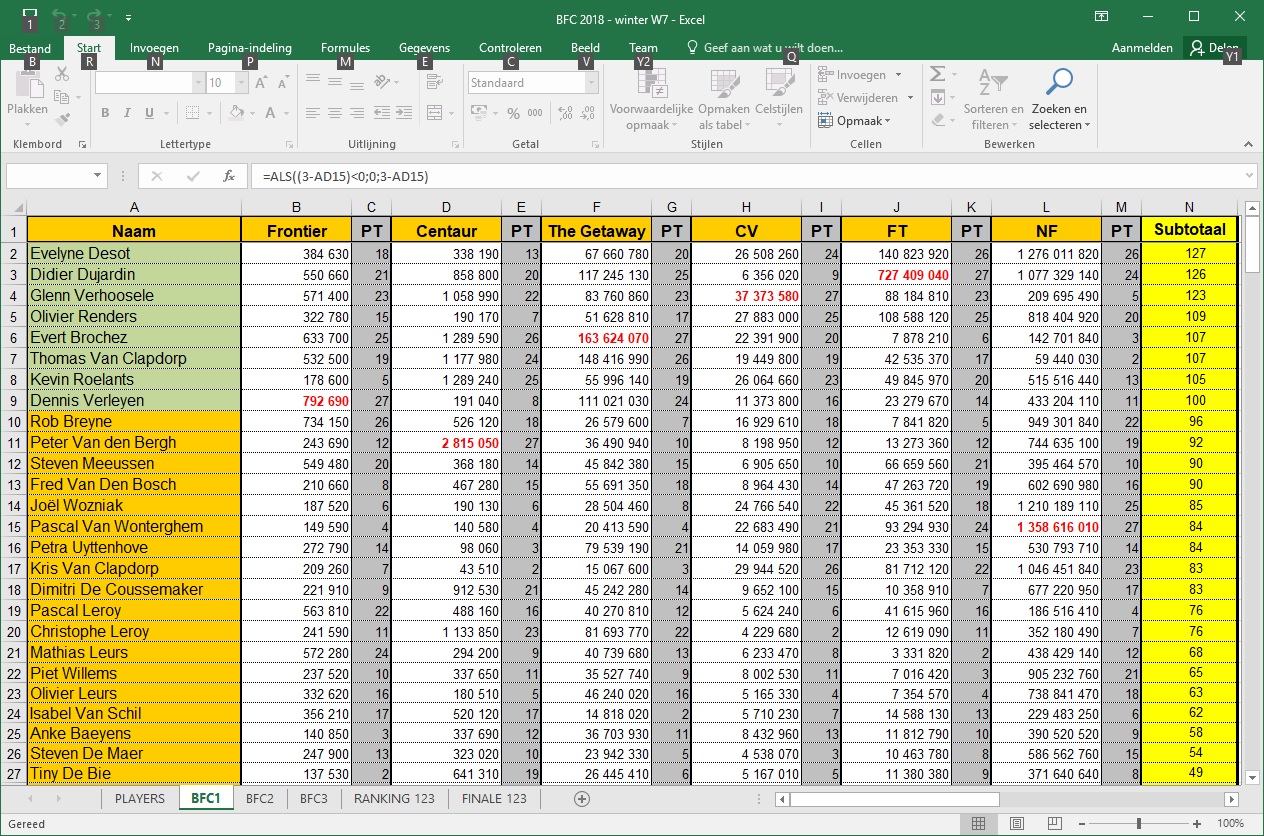
Task: Switch to the RANKING 123 sheet tab
Action: click(394, 799)
